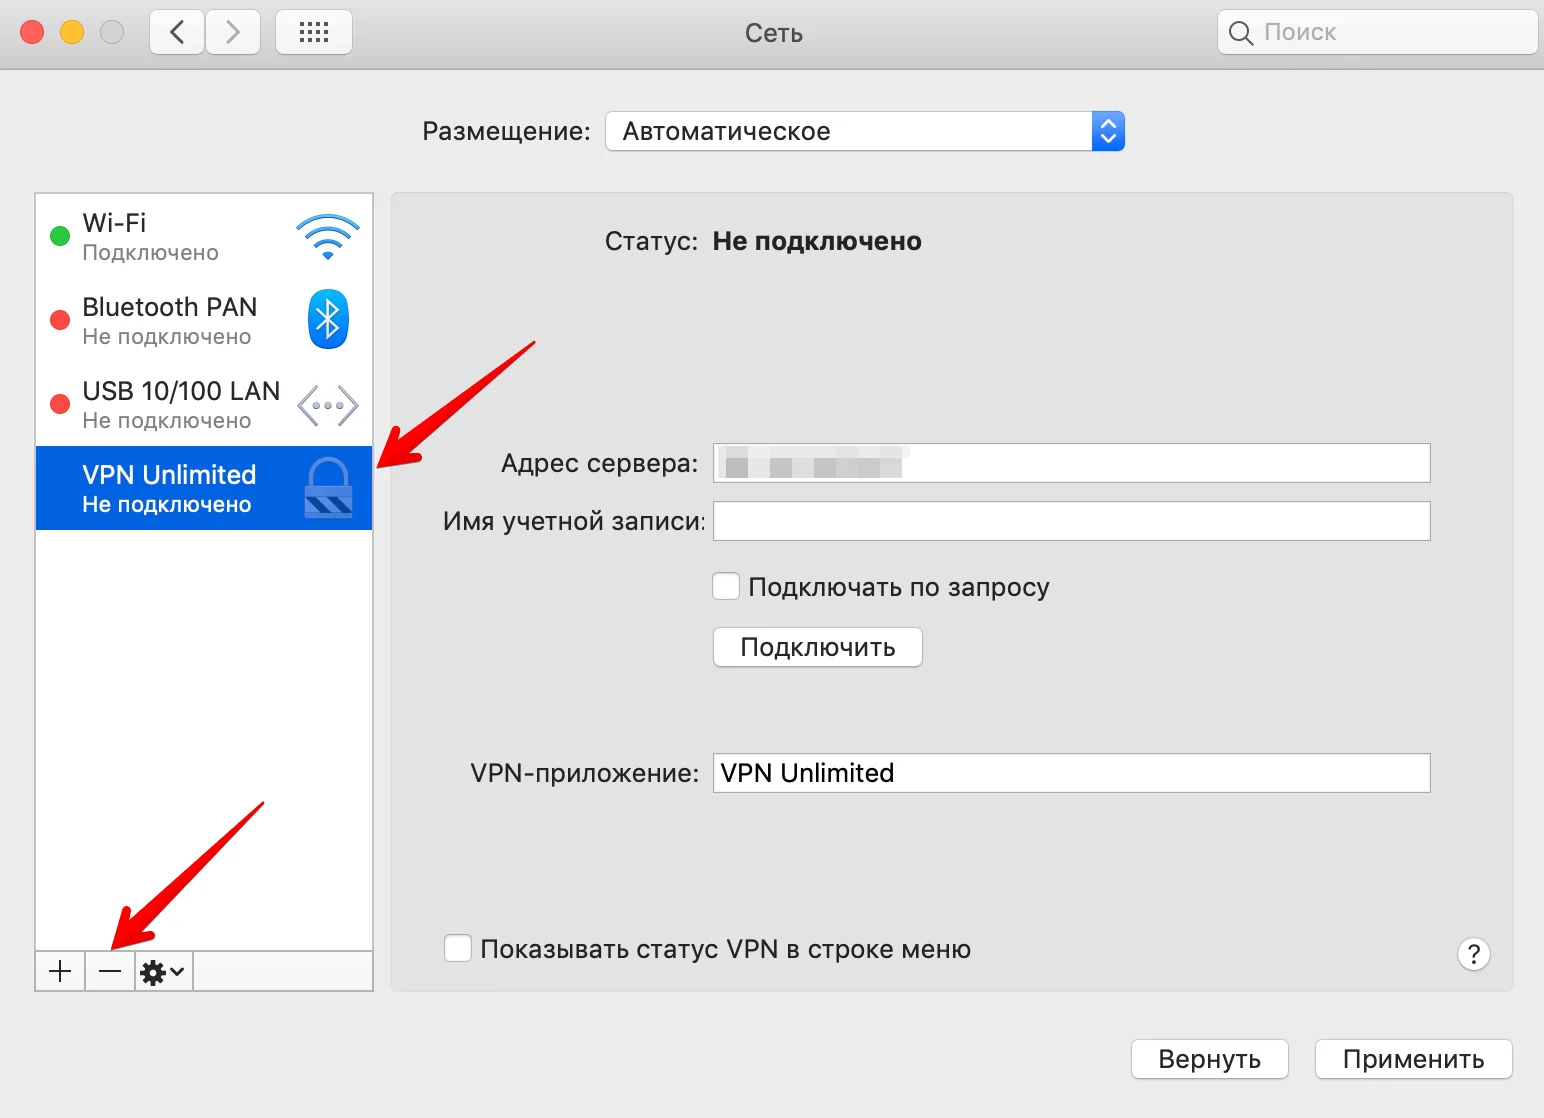Toggle 'Показывать статус VPN в строке меню' checkbox

458,949
